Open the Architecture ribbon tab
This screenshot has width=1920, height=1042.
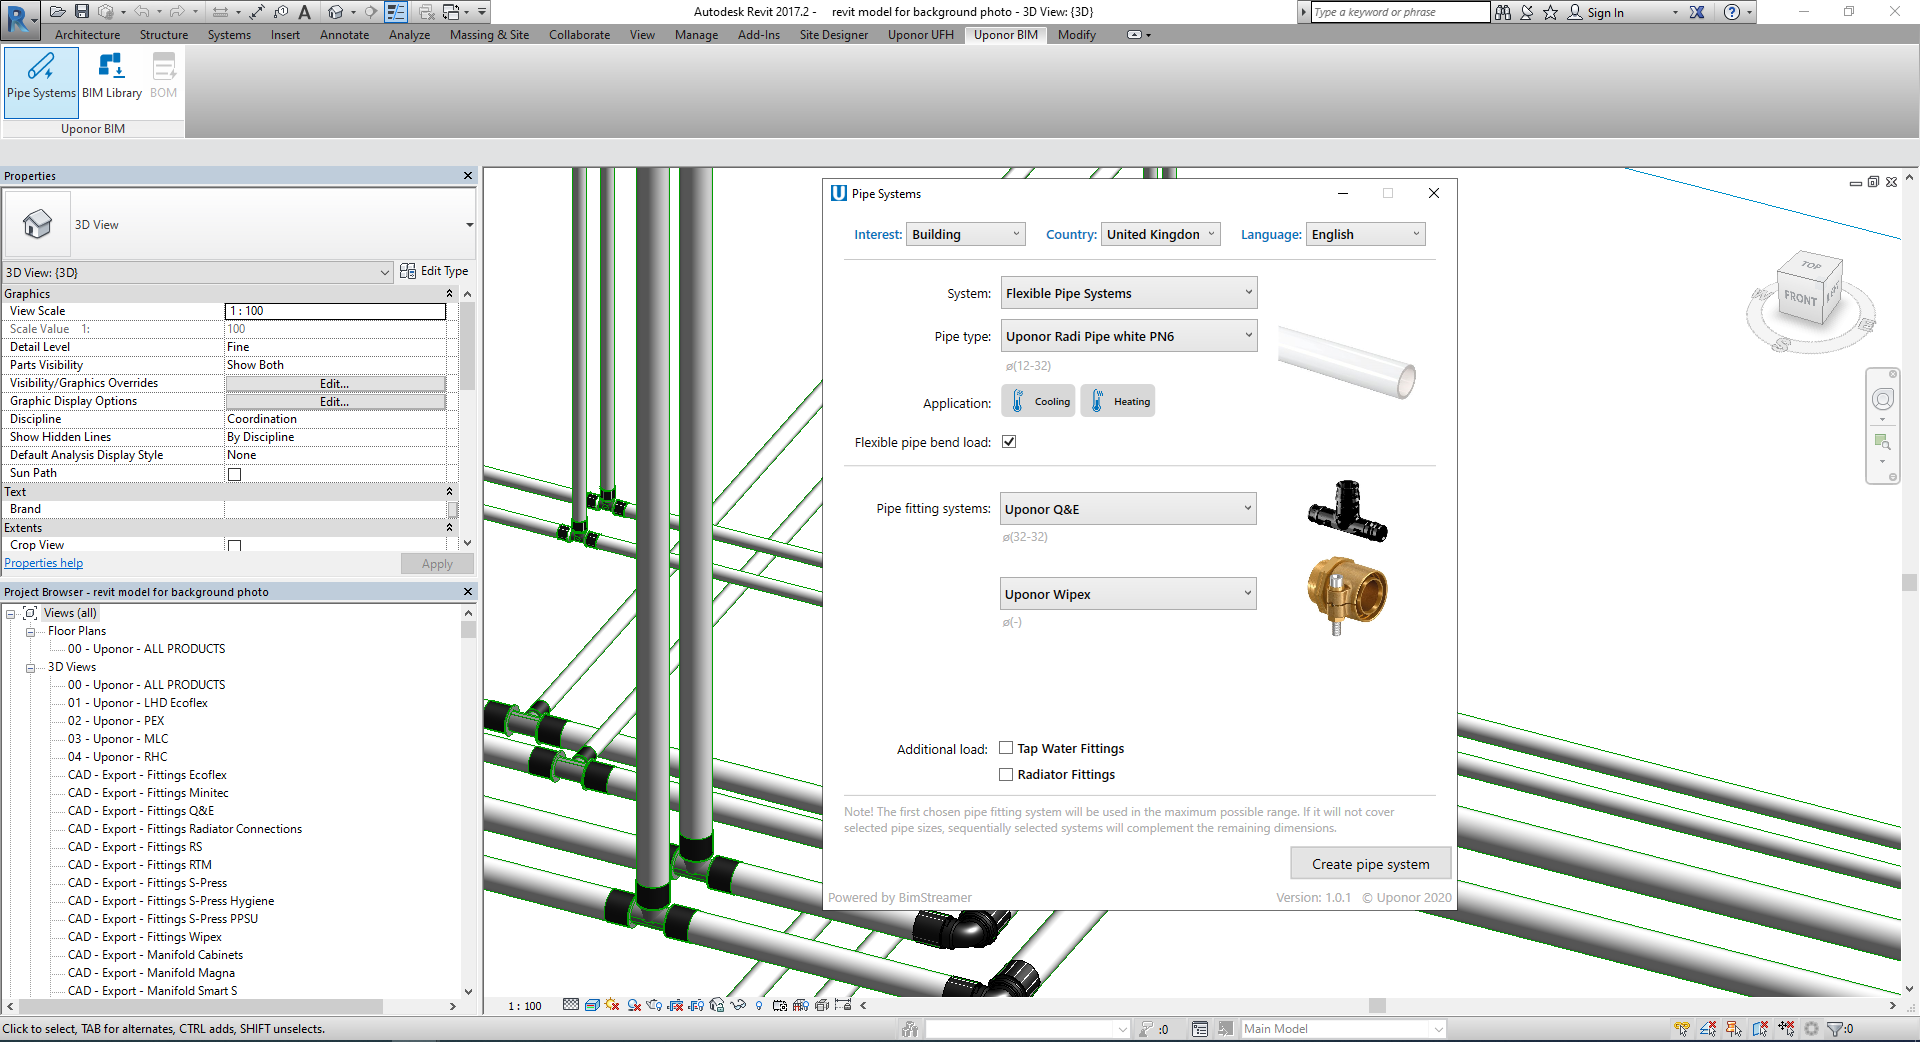click(87, 35)
